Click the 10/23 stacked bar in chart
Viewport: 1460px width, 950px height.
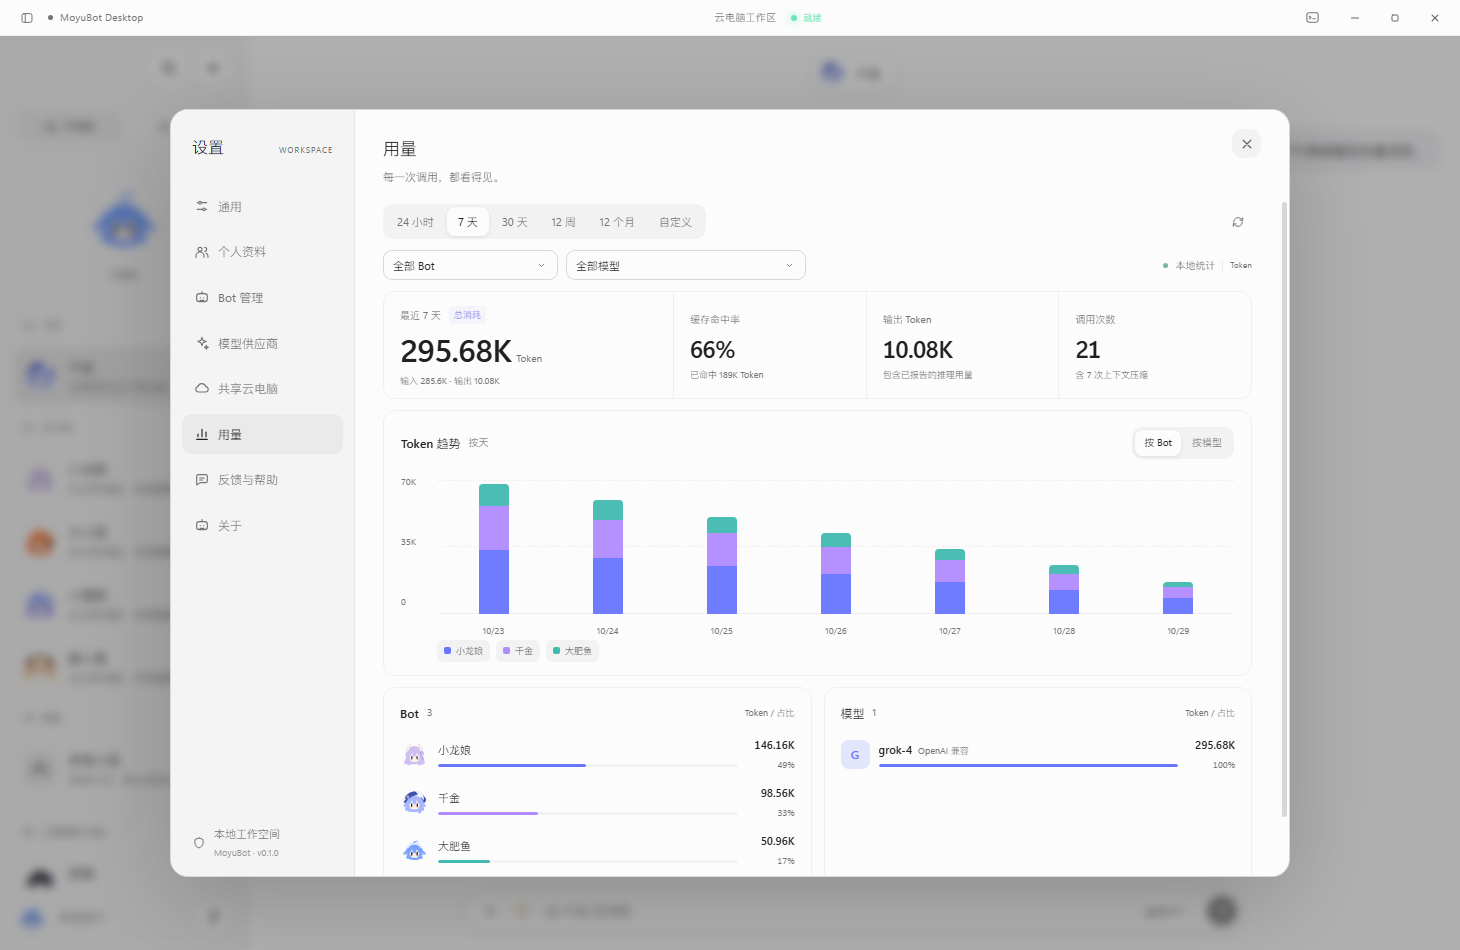pos(494,549)
